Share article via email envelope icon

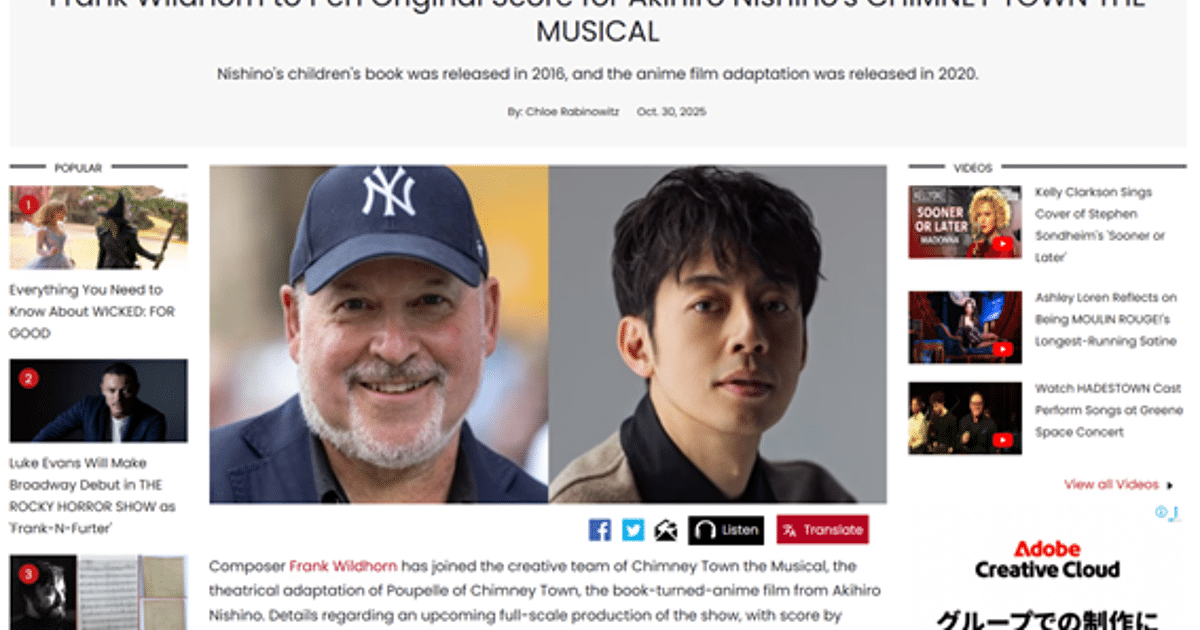[666, 530]
